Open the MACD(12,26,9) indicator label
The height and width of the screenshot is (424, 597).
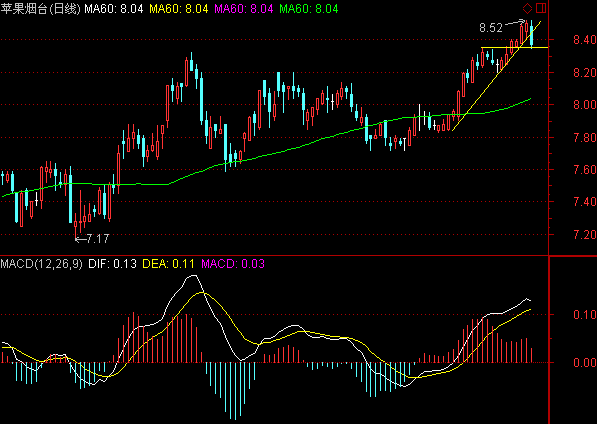[x=41, y=264]
